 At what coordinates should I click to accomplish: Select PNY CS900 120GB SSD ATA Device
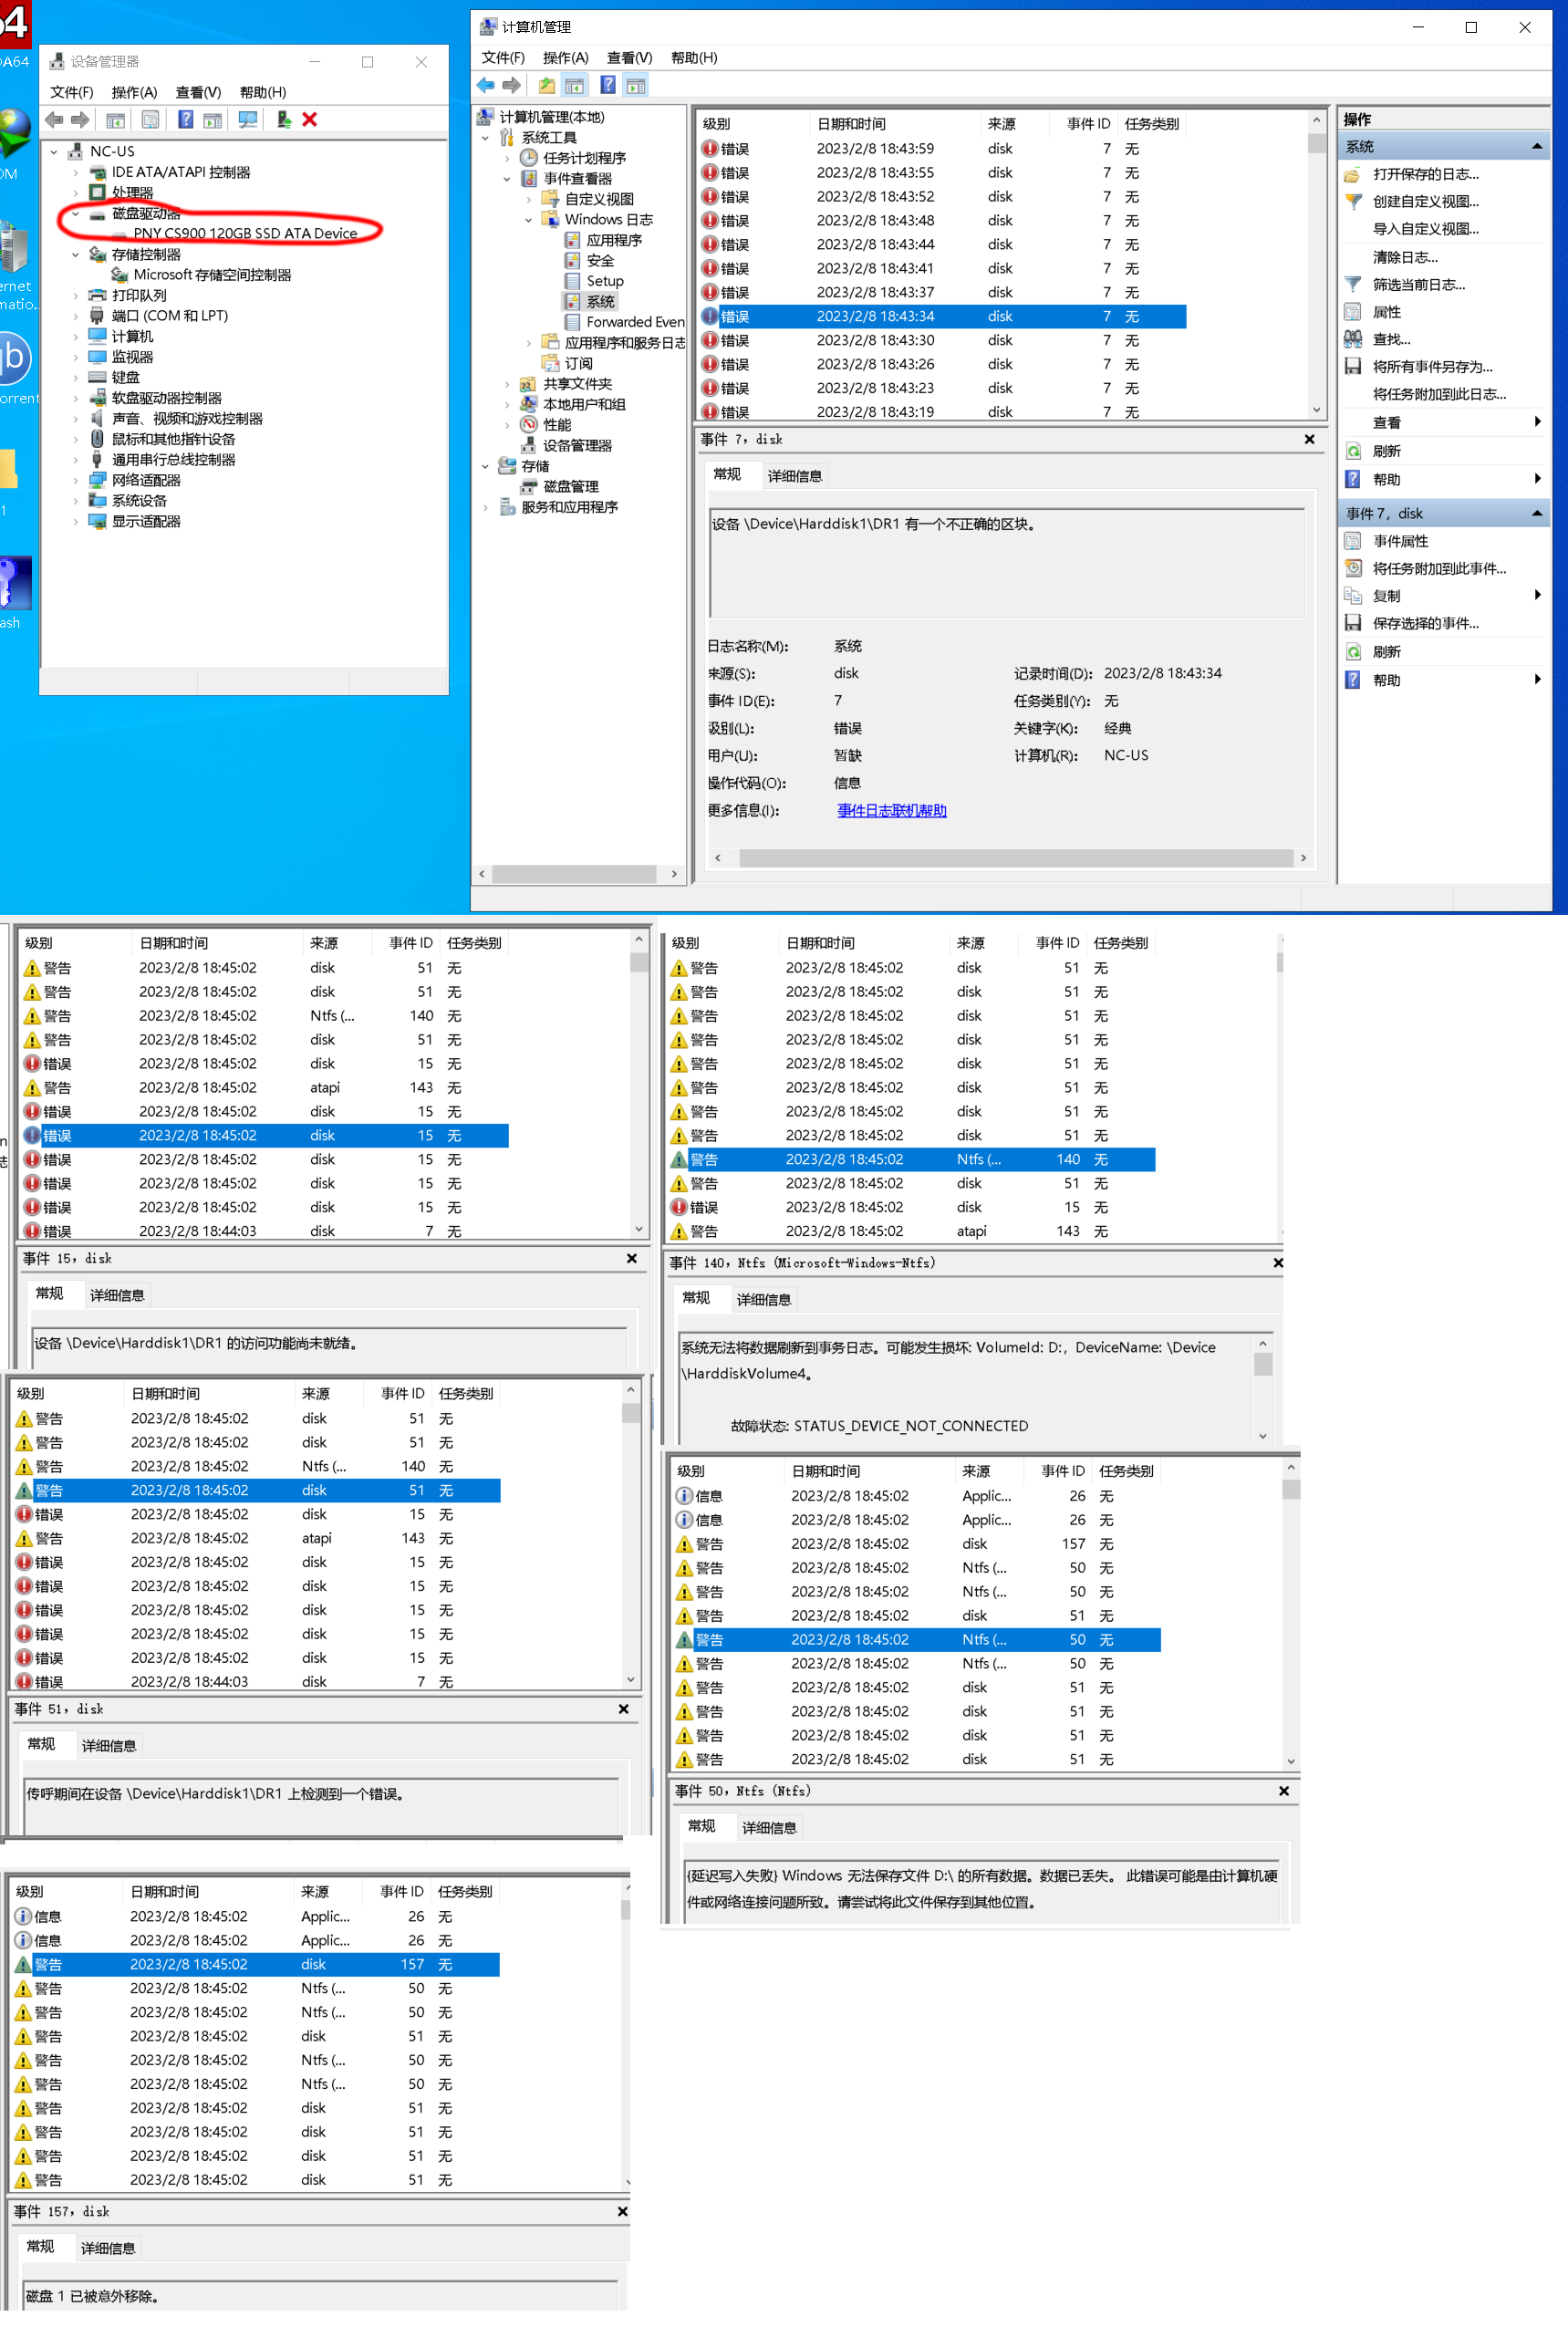point(245,234)
